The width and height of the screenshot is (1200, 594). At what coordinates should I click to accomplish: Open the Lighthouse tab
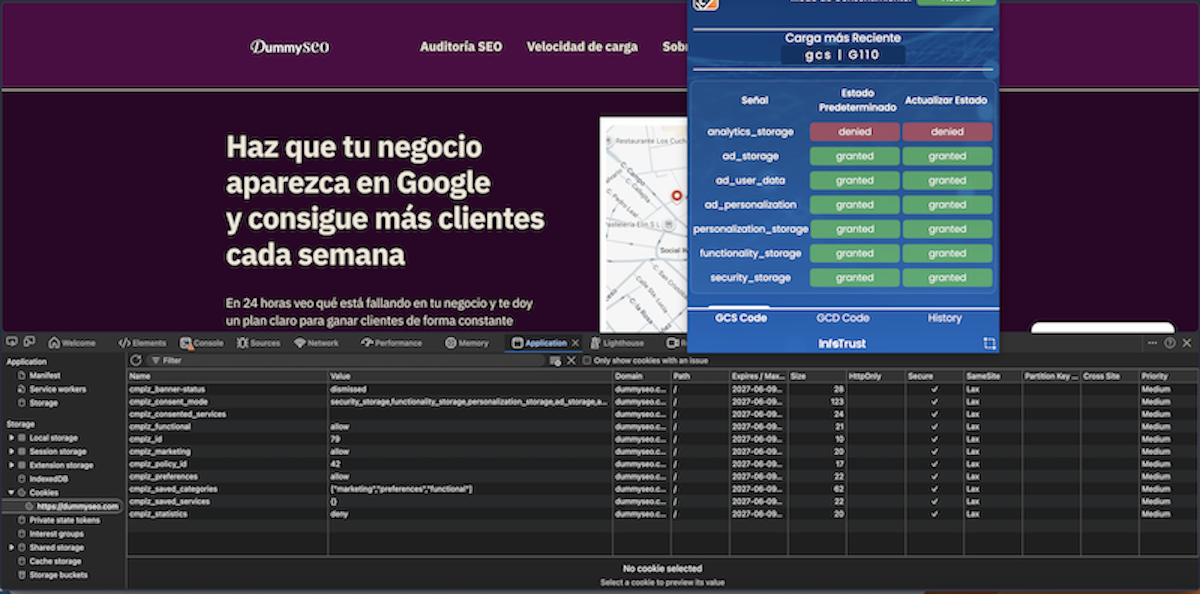[617, 343]
